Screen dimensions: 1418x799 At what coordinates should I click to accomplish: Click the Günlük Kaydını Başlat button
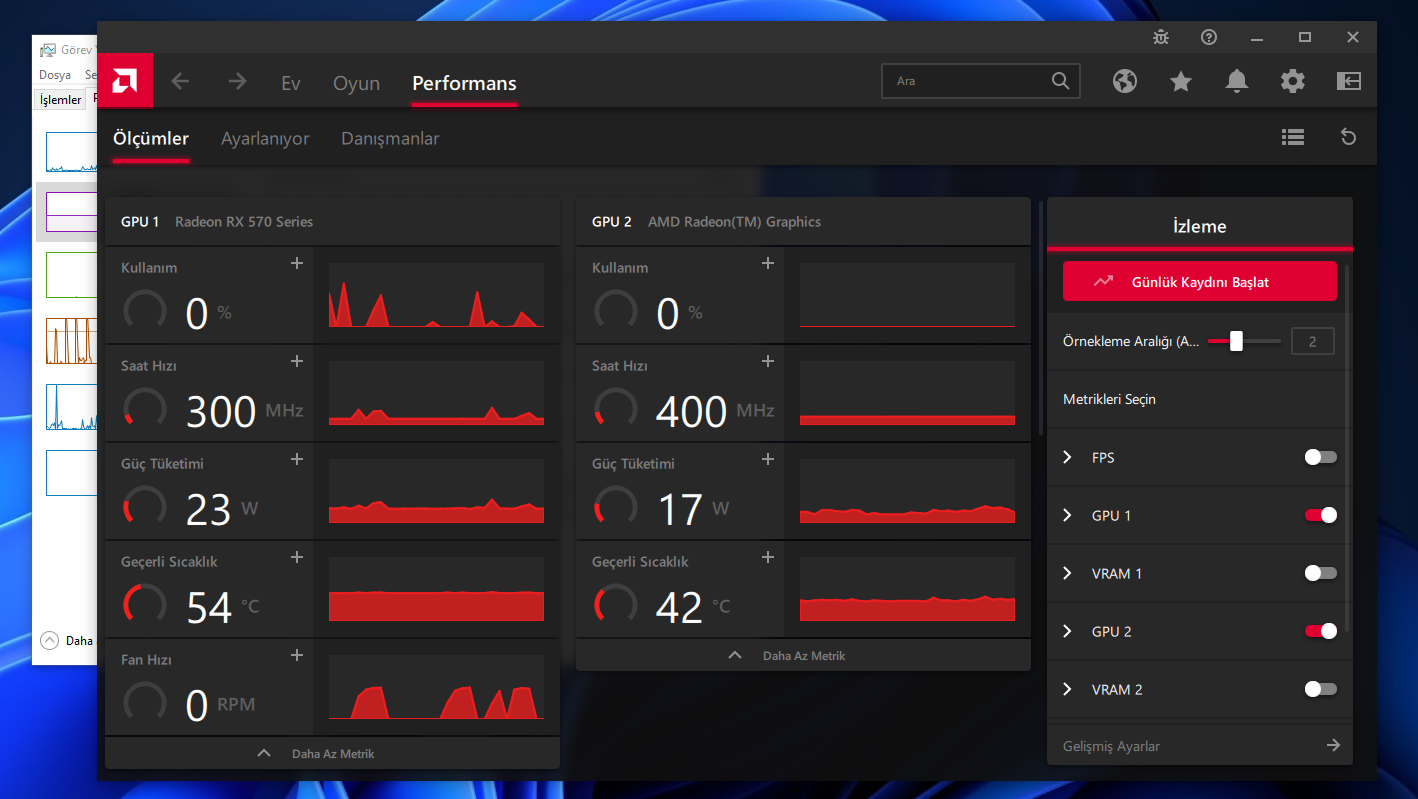1200,281
